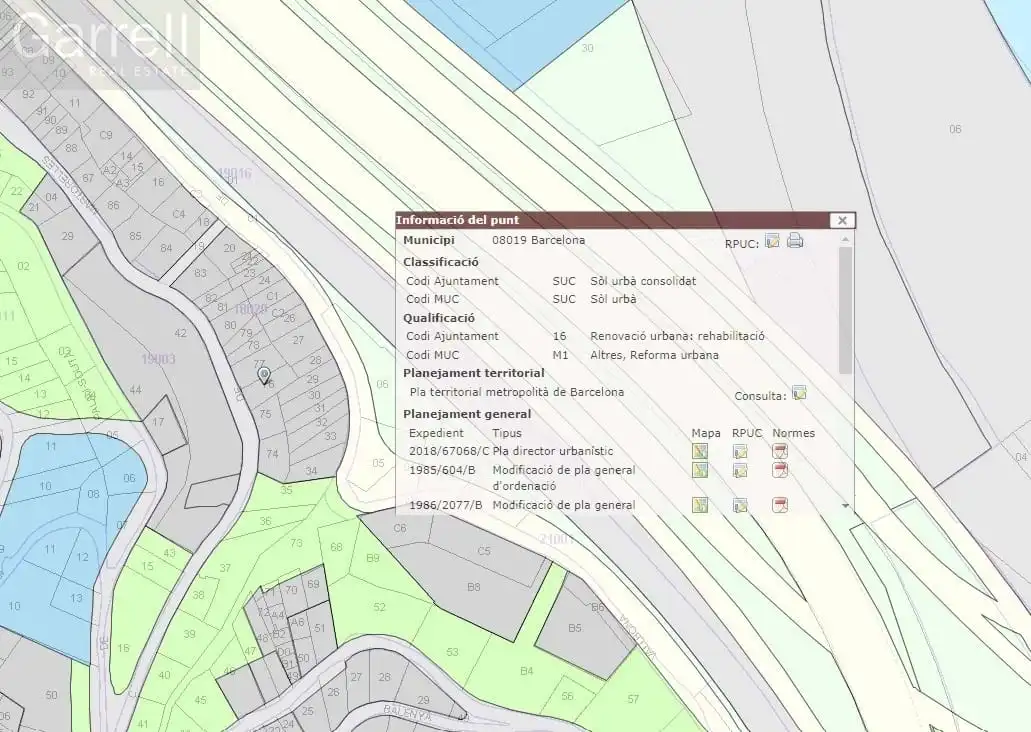Open the Mapa icon for expedient 2018/67068/C
1031x732 pixels.
(700, 451)
